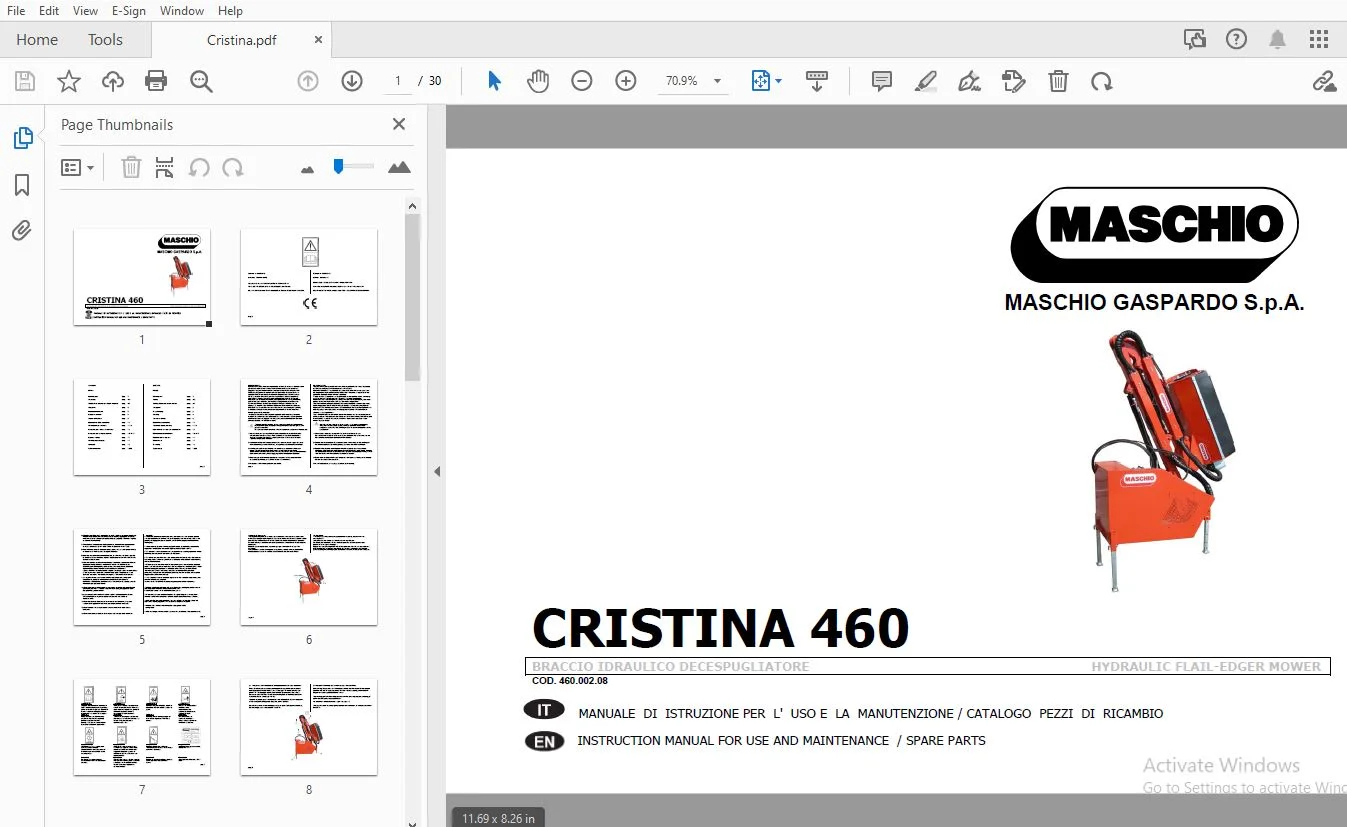Open the File menu
The height and width of the screenshot is (827, 1347).
(16, 11)
